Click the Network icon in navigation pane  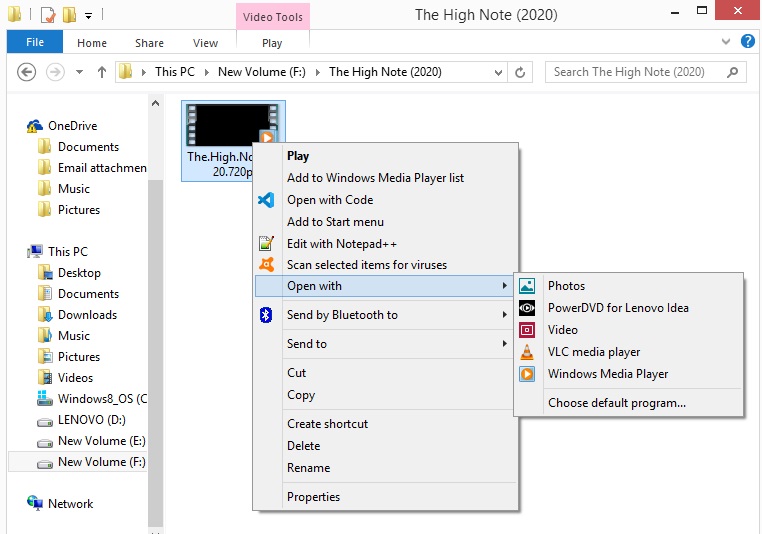point(35,503)
